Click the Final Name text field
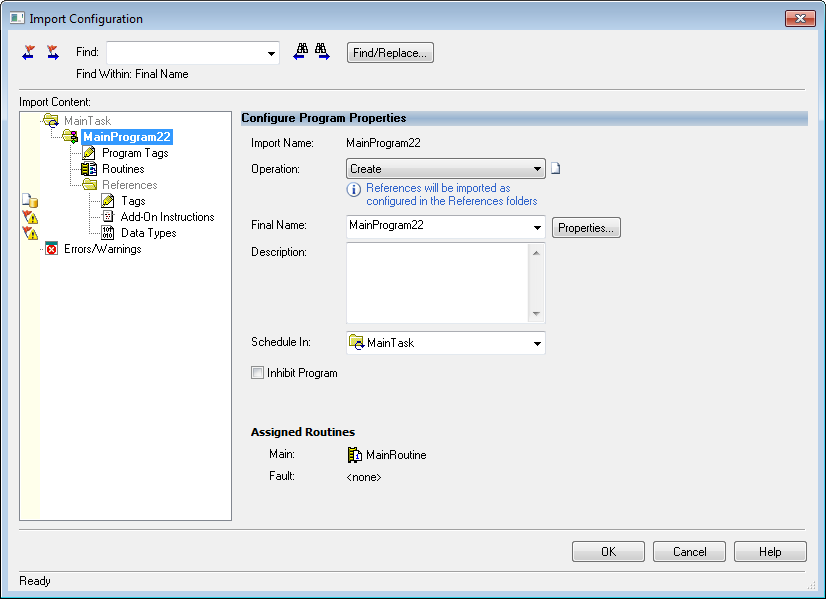826x599 pixels. (x=438, y=227)
